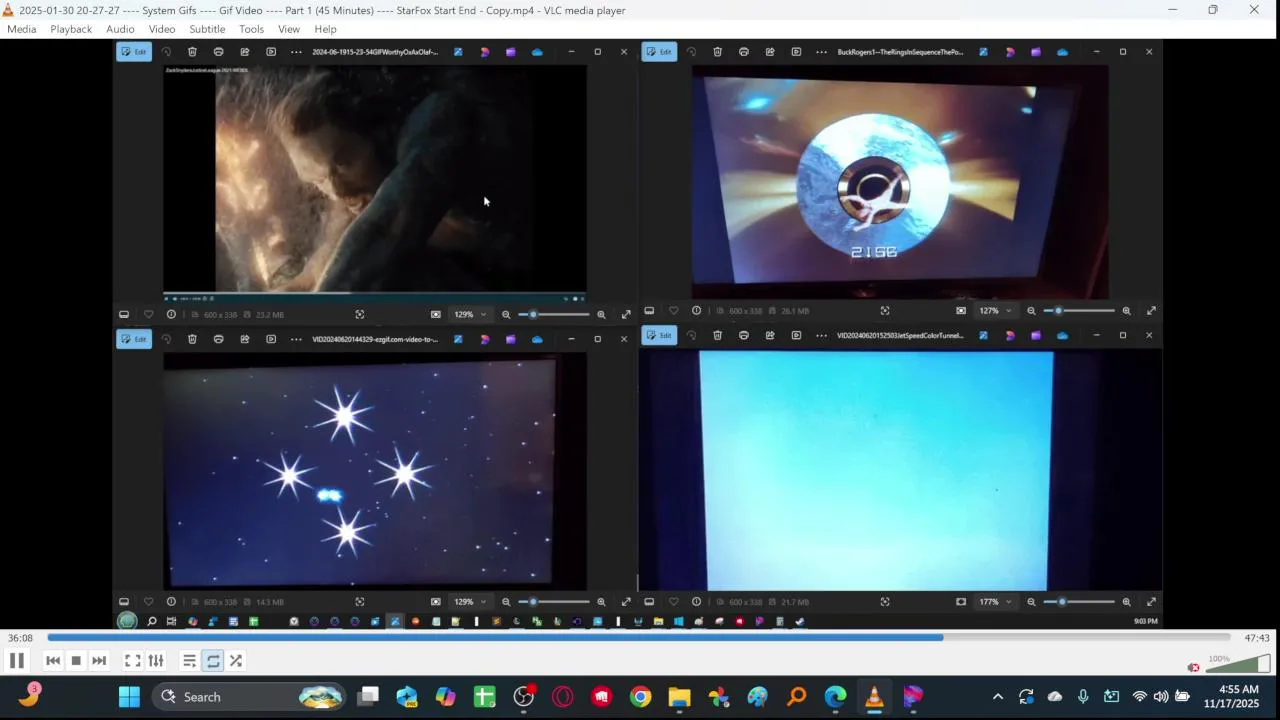Pause the VLC video playback
Screen dimensions: 1280x720
(16, 661)
